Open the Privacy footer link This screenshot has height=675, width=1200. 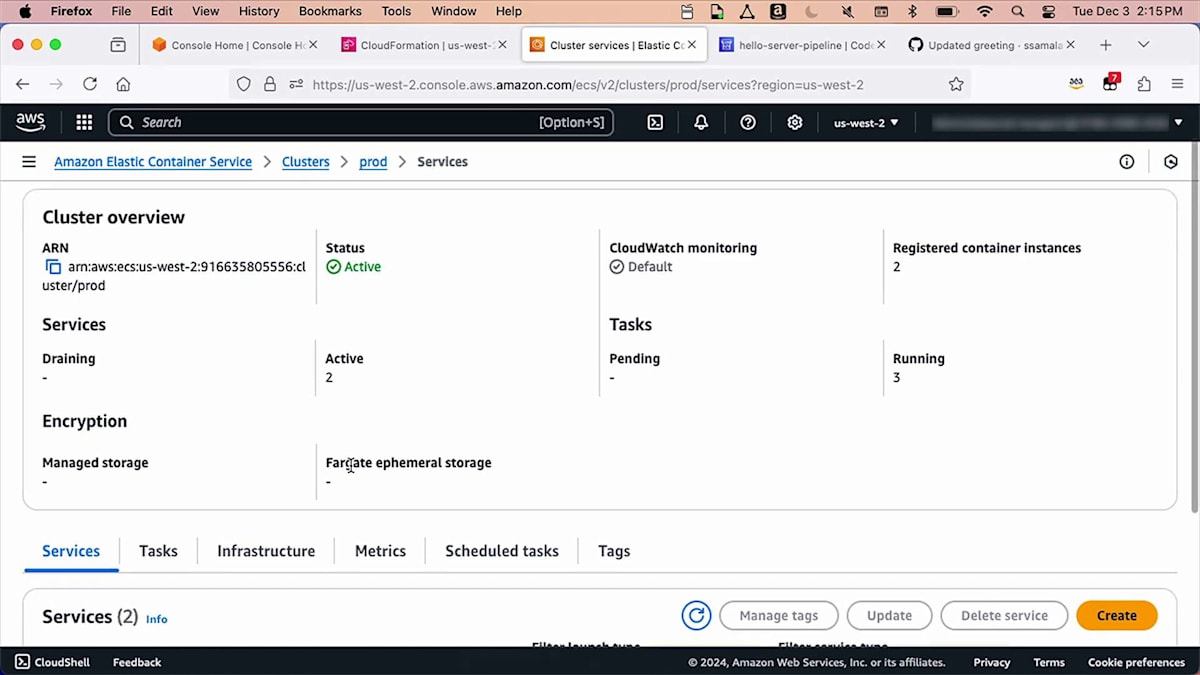click(x=992, y=662)
